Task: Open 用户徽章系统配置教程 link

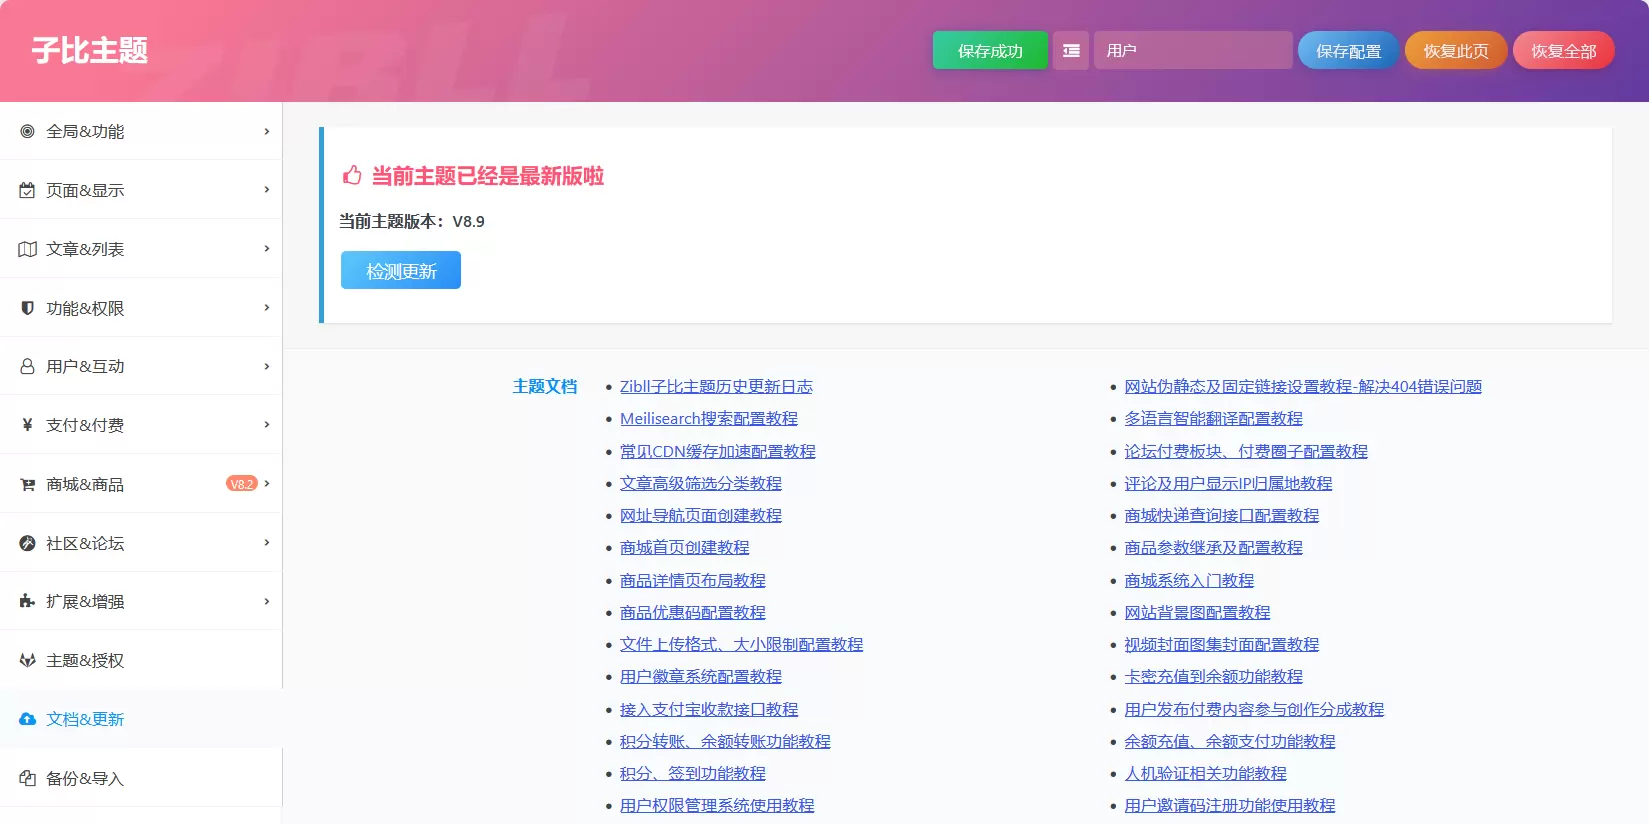Action: click(701, 676)
